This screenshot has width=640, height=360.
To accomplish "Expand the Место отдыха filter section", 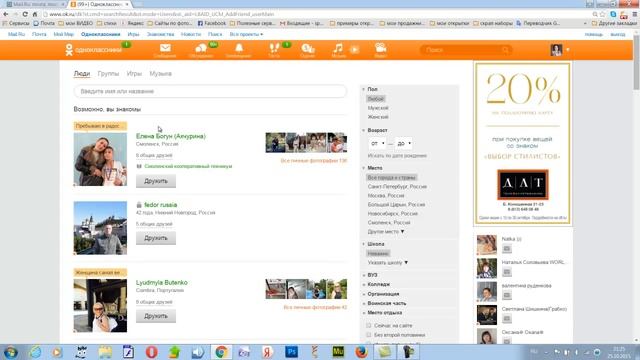I will [384, 313].
